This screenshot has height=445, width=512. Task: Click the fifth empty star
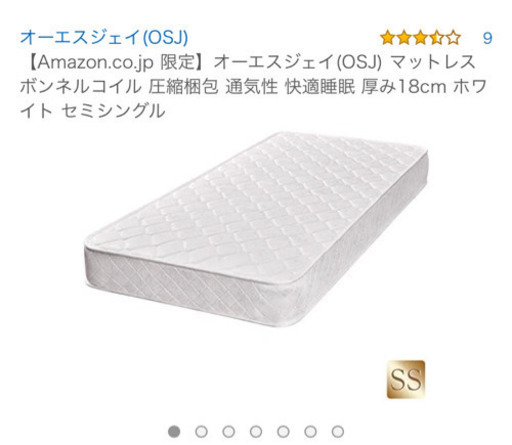point(453,38)
